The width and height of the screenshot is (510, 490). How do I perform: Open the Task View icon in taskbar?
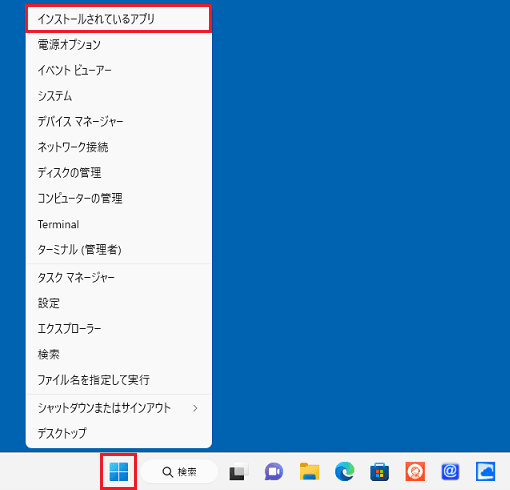pos(239,472)
